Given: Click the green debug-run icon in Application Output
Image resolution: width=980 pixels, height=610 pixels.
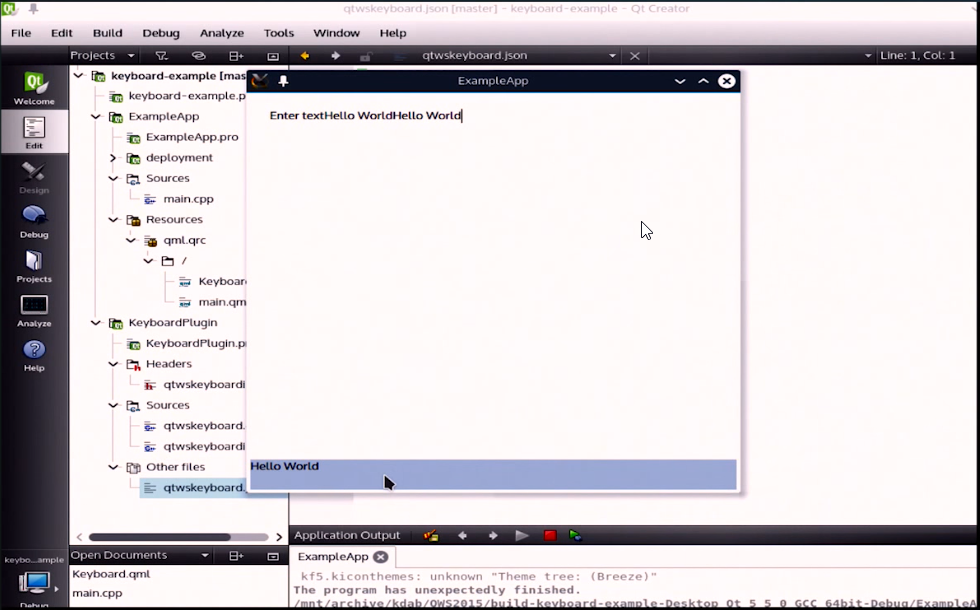Looking at the screenshot, I should point(576,536).
